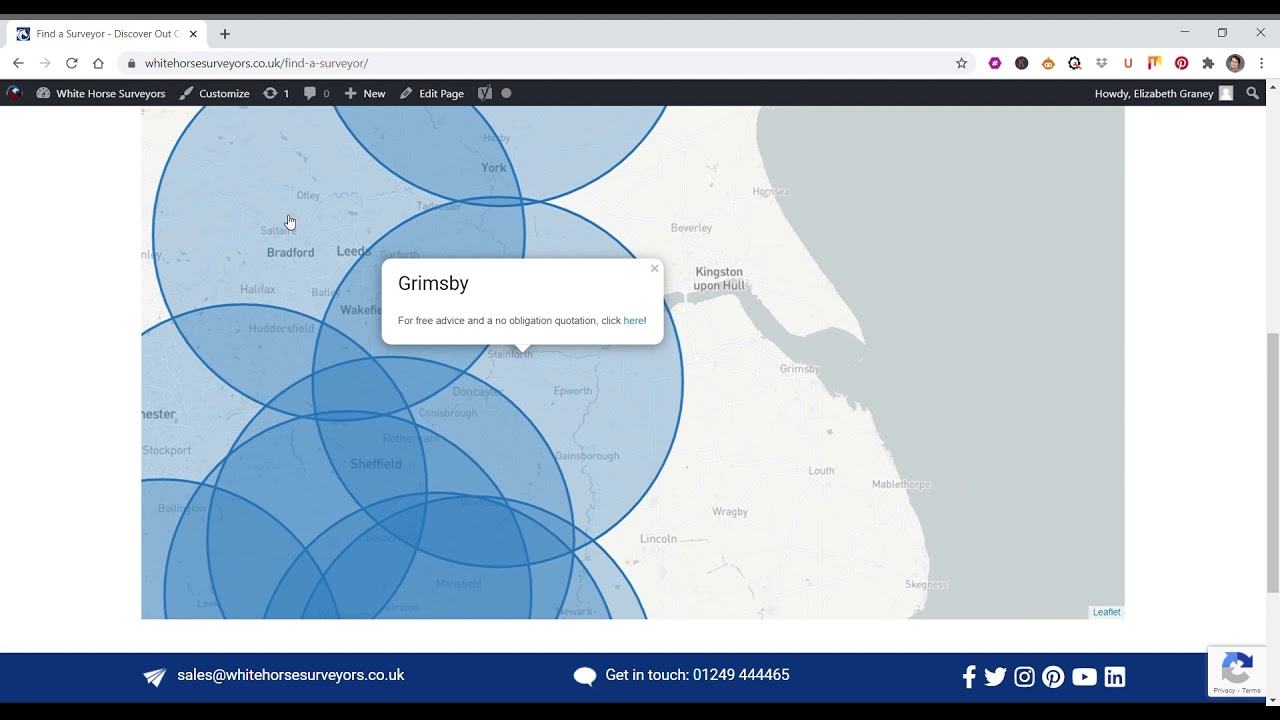Image resolution: width=1280 pixels, height=720 pixels.
Task: Select the Find a Surveyor tab
Action: (107, 34)
